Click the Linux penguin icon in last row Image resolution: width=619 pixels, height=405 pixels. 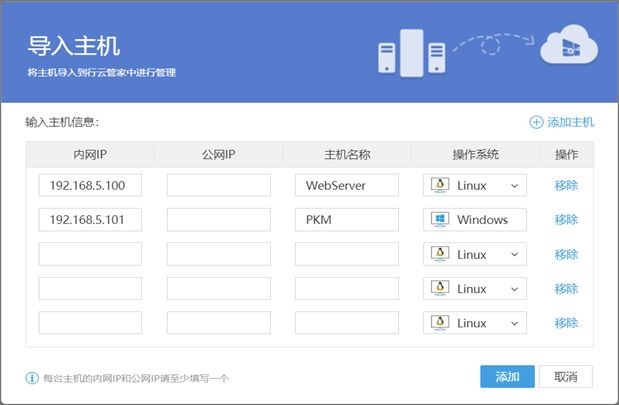point(440,324)
